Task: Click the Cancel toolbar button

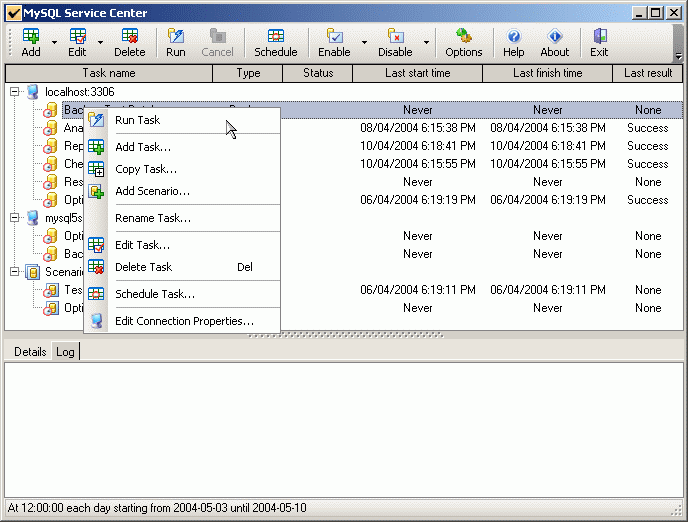Action: coord(217,43)
